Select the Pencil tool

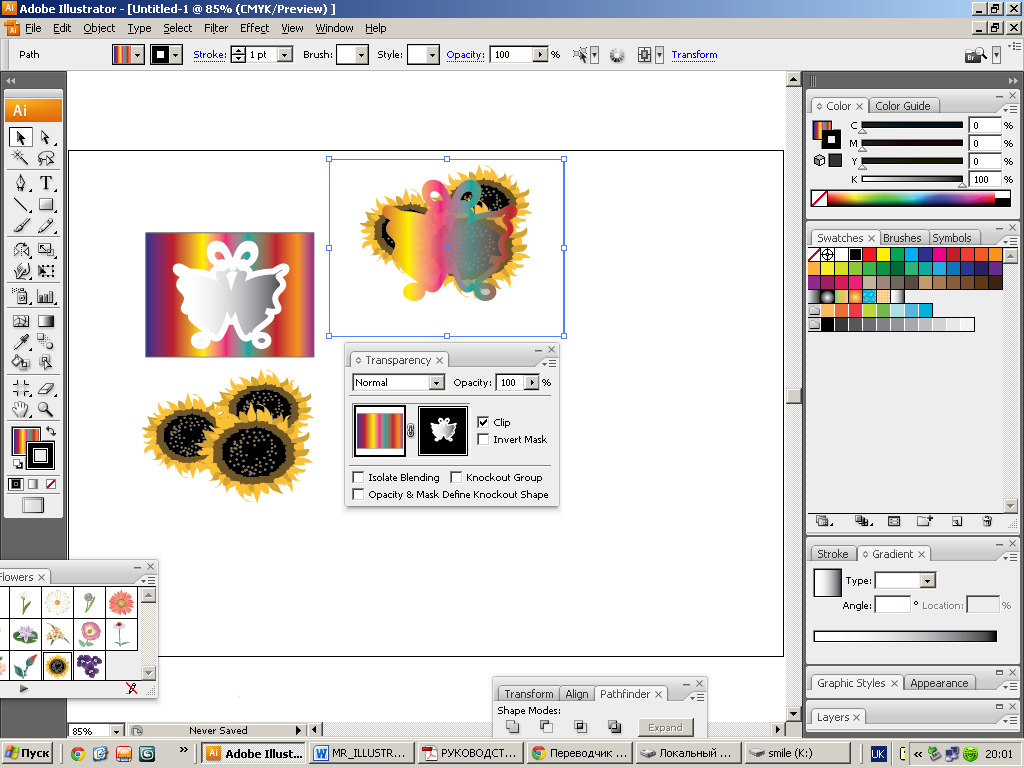point(45,226)
